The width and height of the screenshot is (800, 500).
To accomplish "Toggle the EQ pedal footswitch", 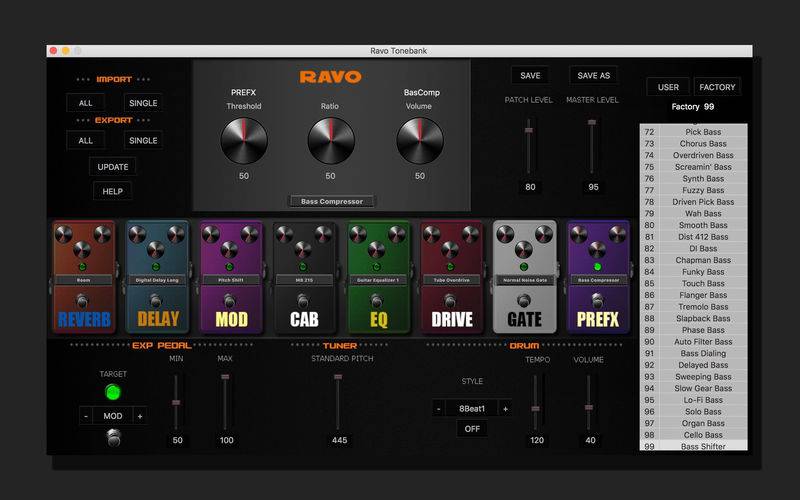I will [x=377, y=301].
